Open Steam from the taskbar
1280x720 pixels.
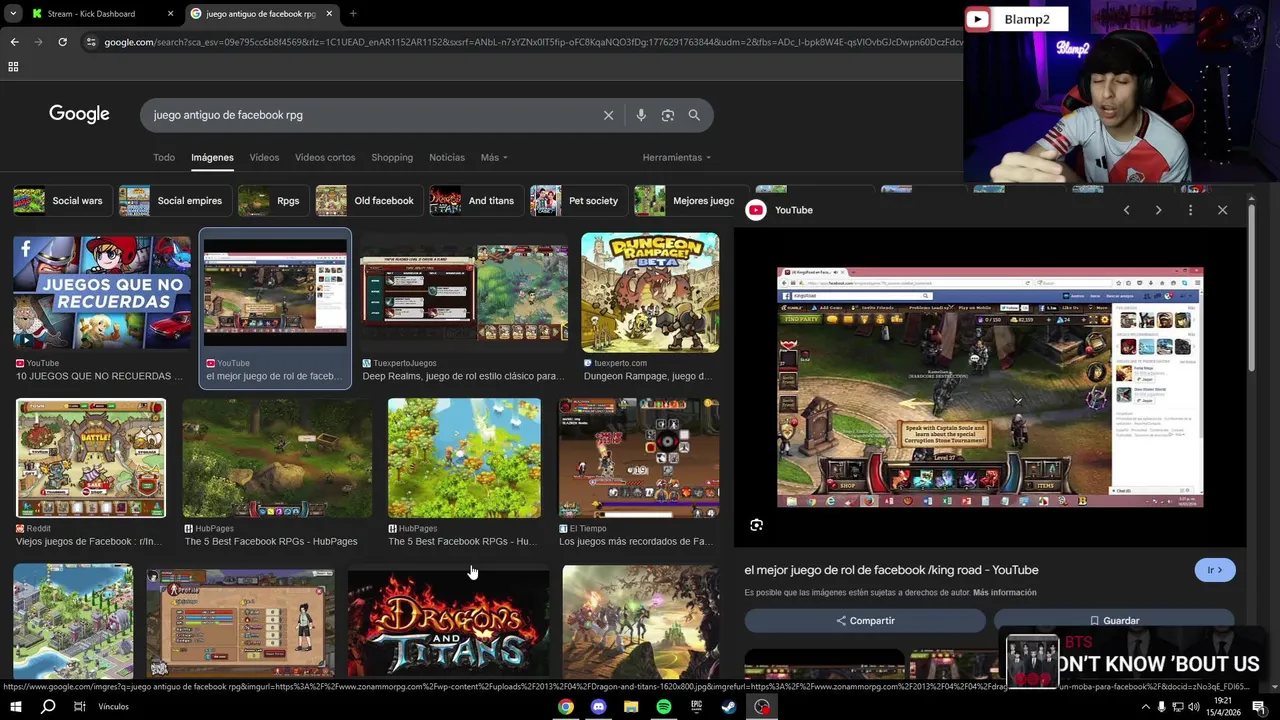pyautogui.click(x=729, y=707)
